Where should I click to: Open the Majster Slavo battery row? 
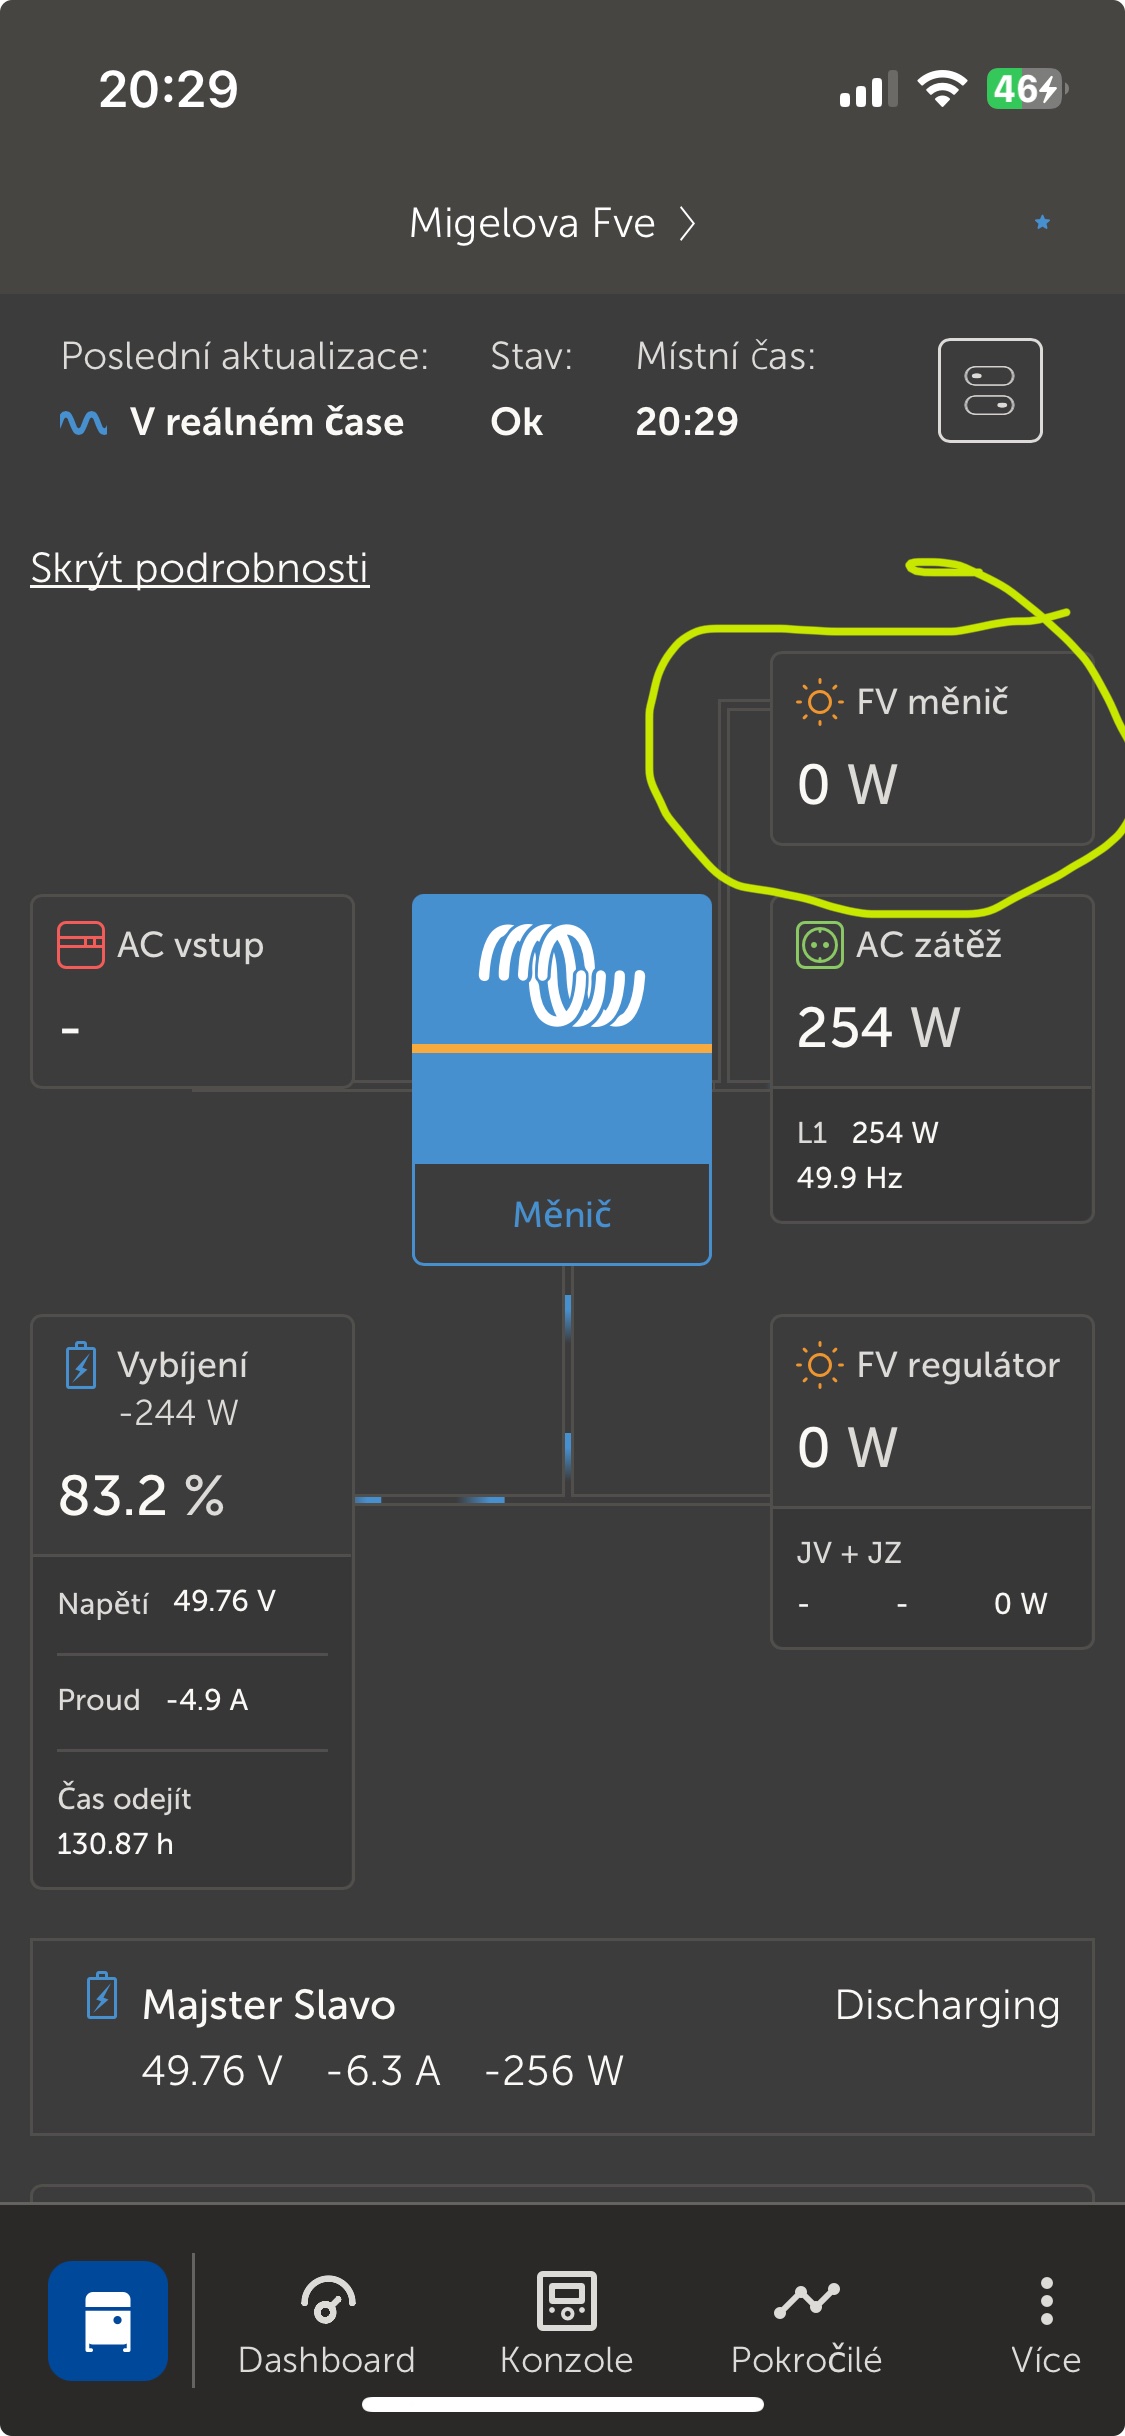[x=562, y=2037]
